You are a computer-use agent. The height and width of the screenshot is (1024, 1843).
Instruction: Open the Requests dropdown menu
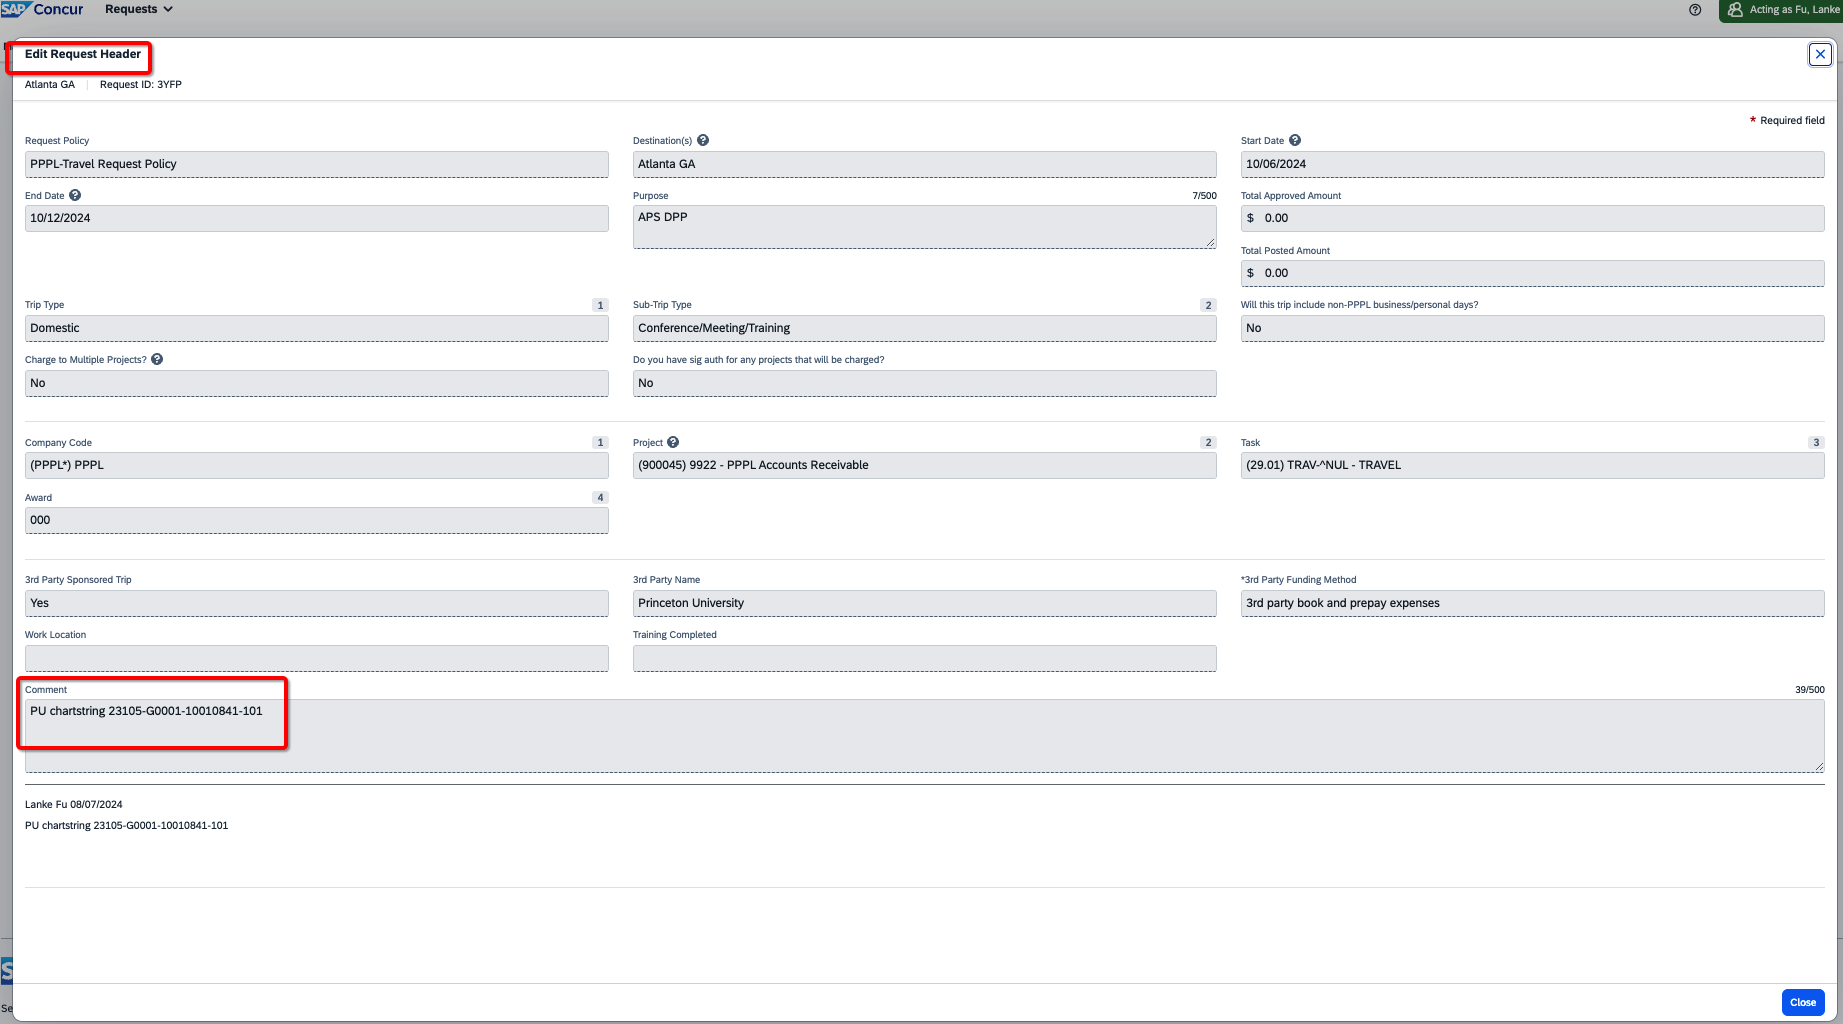click(x=139, y=9)
